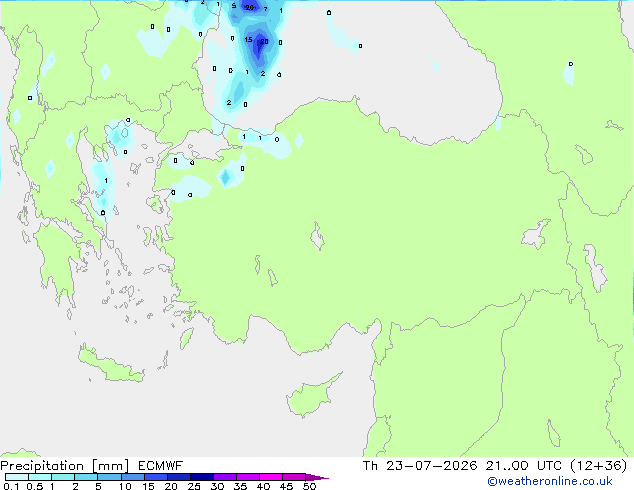Click the legend label '35'

click(240, 486)
